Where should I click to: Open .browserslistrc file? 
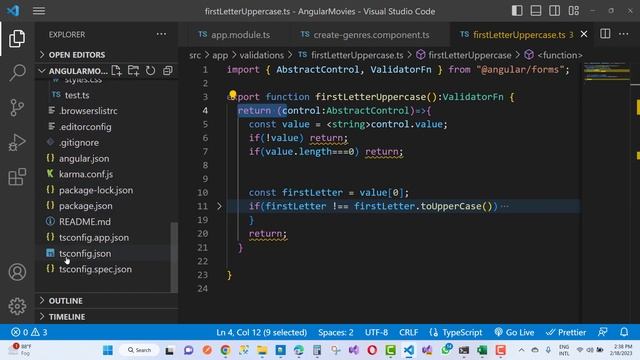pyautogui.click(x=88, y=111)
